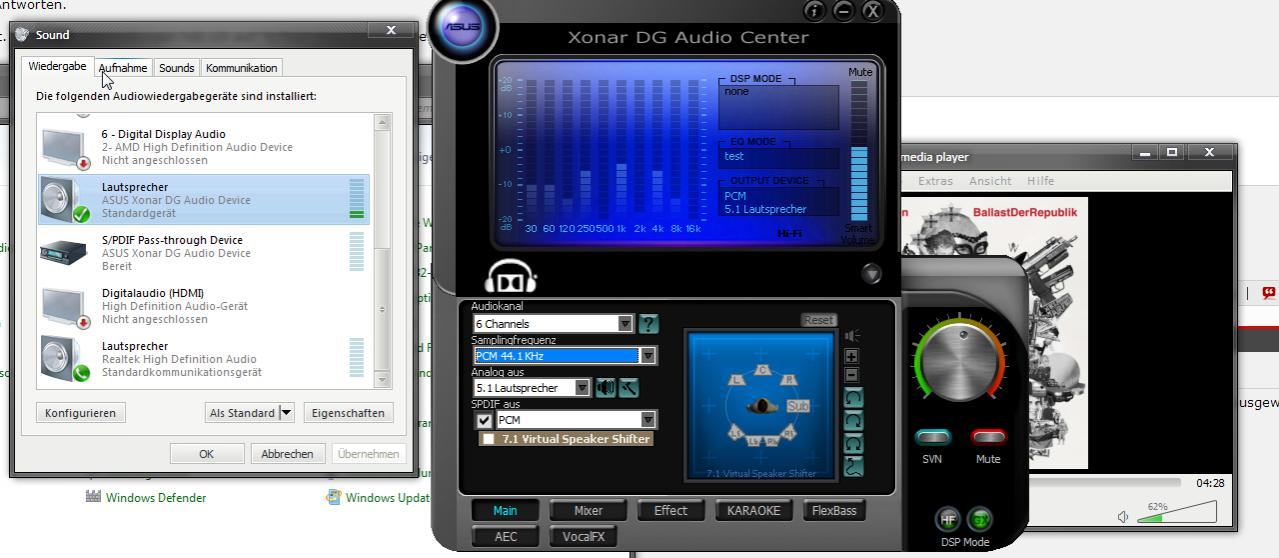1279x558 pixels.
Task: Select the ASUS Xonar DG Lautsprecher device
Action: [204, 199]
